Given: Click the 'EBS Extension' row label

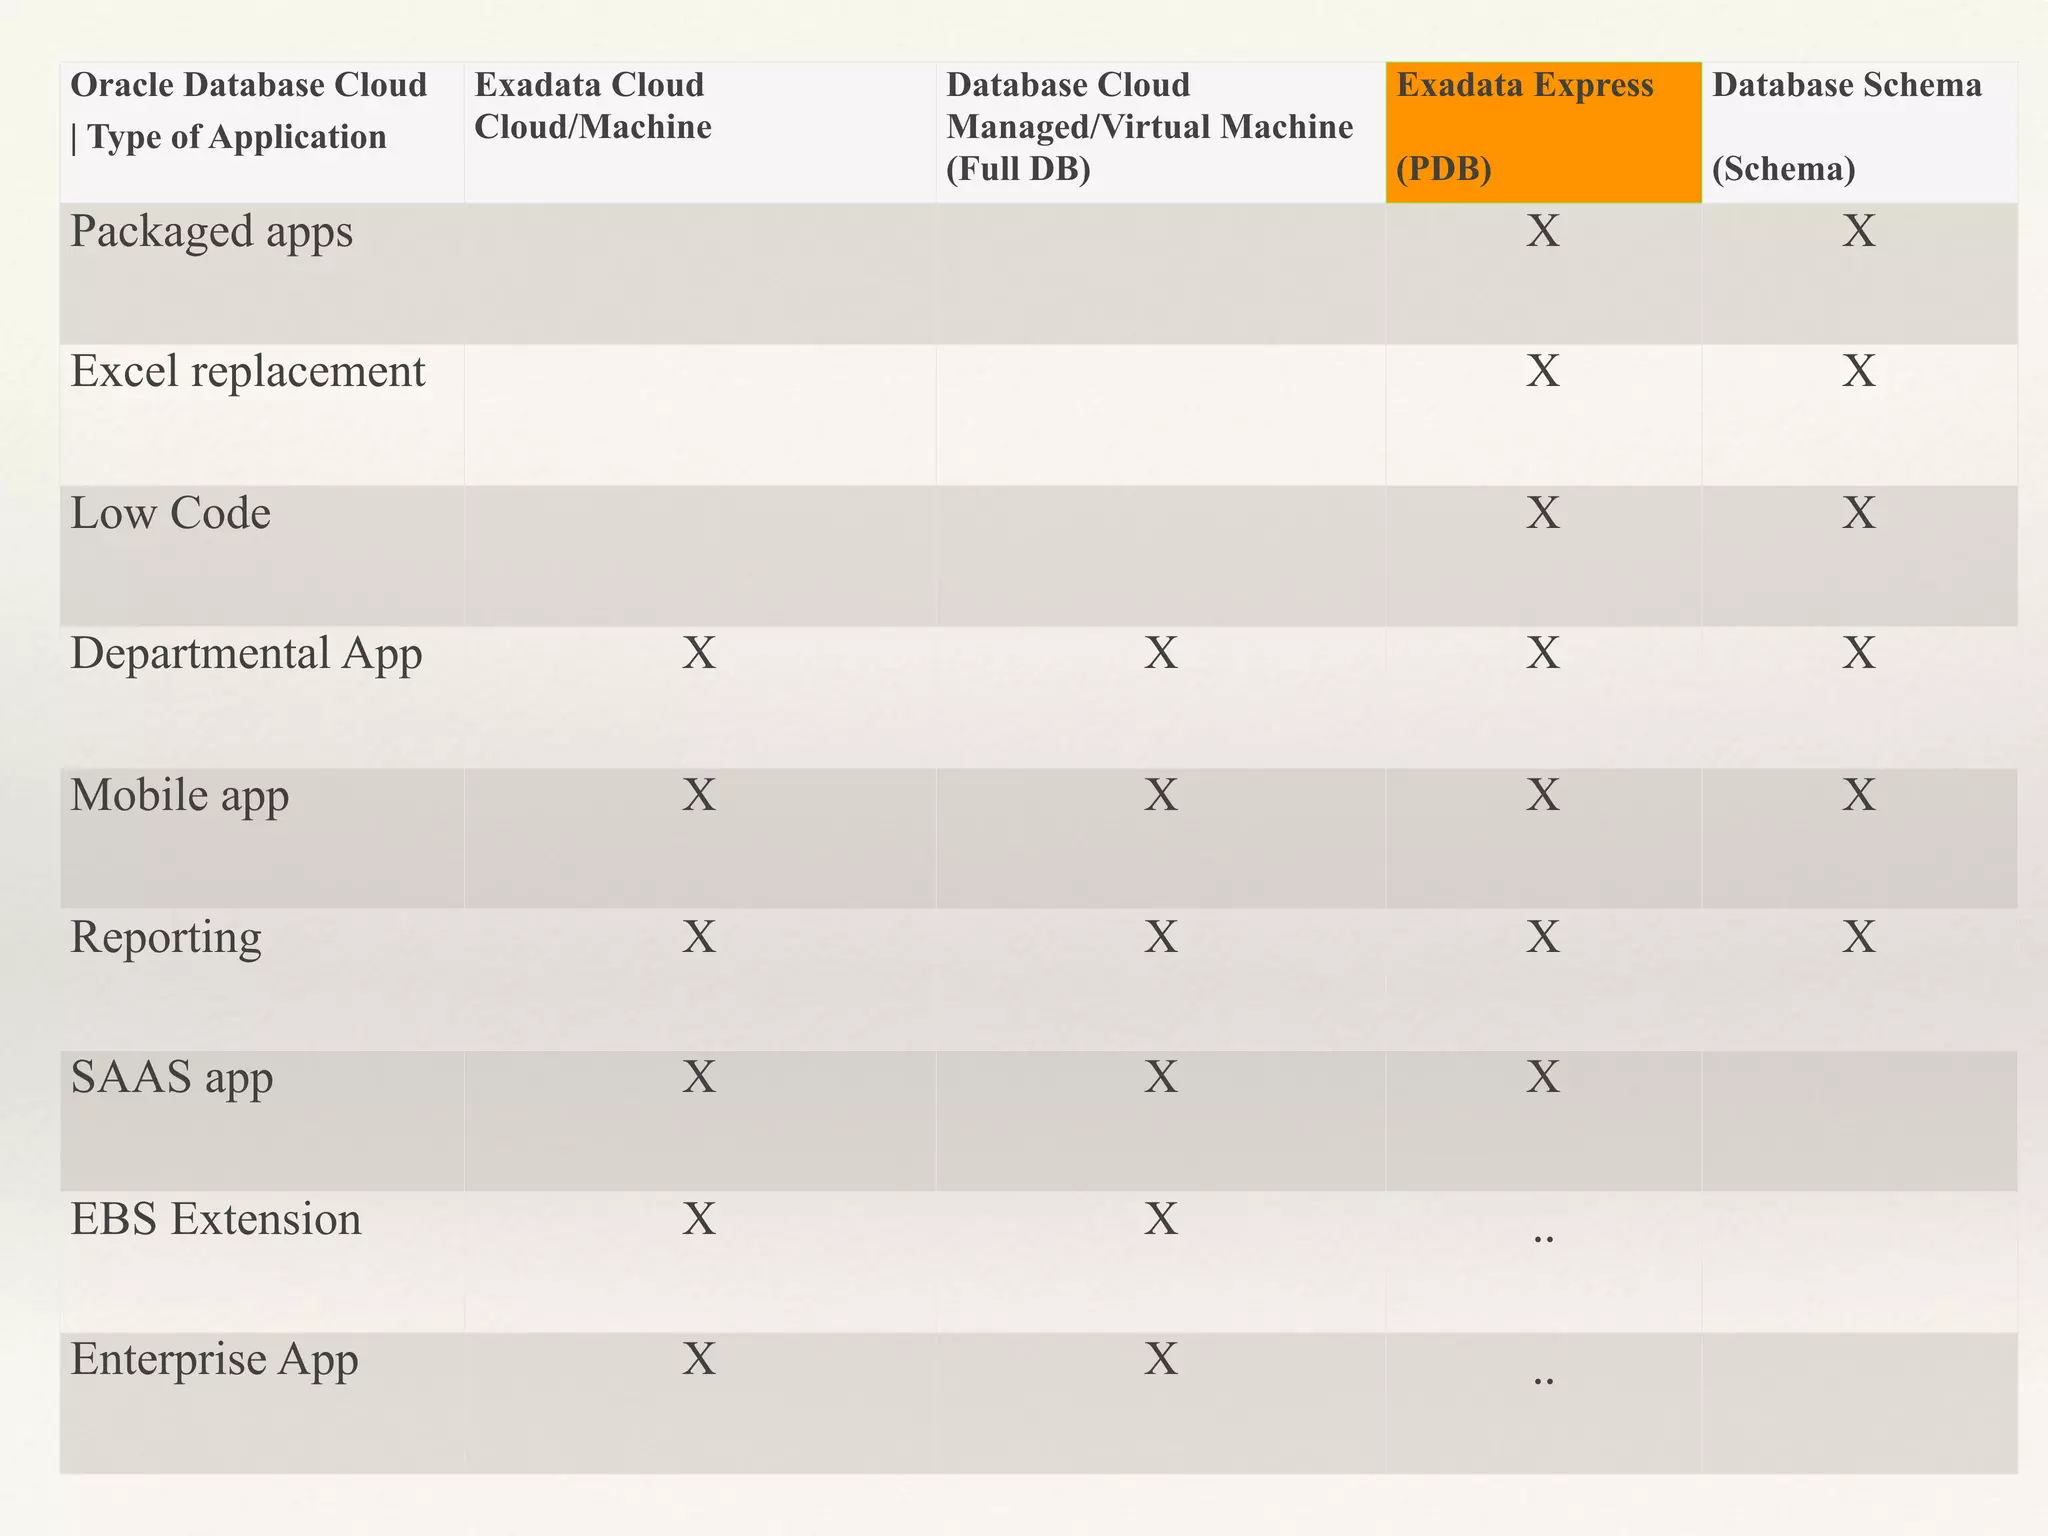Looking at the screenshot, I should (215, 1219).
